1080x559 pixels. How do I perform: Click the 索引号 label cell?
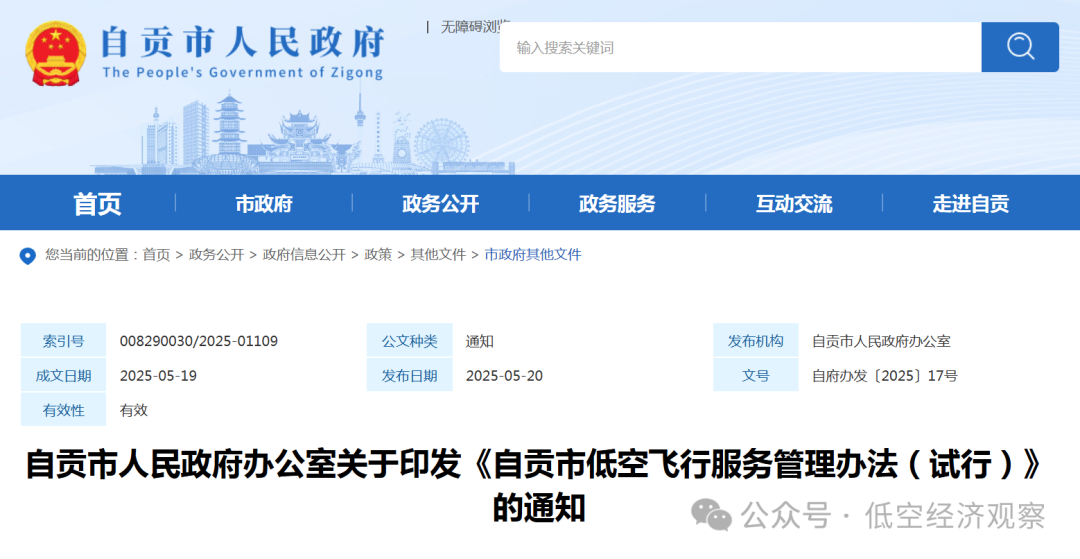[x=63, y=340]
